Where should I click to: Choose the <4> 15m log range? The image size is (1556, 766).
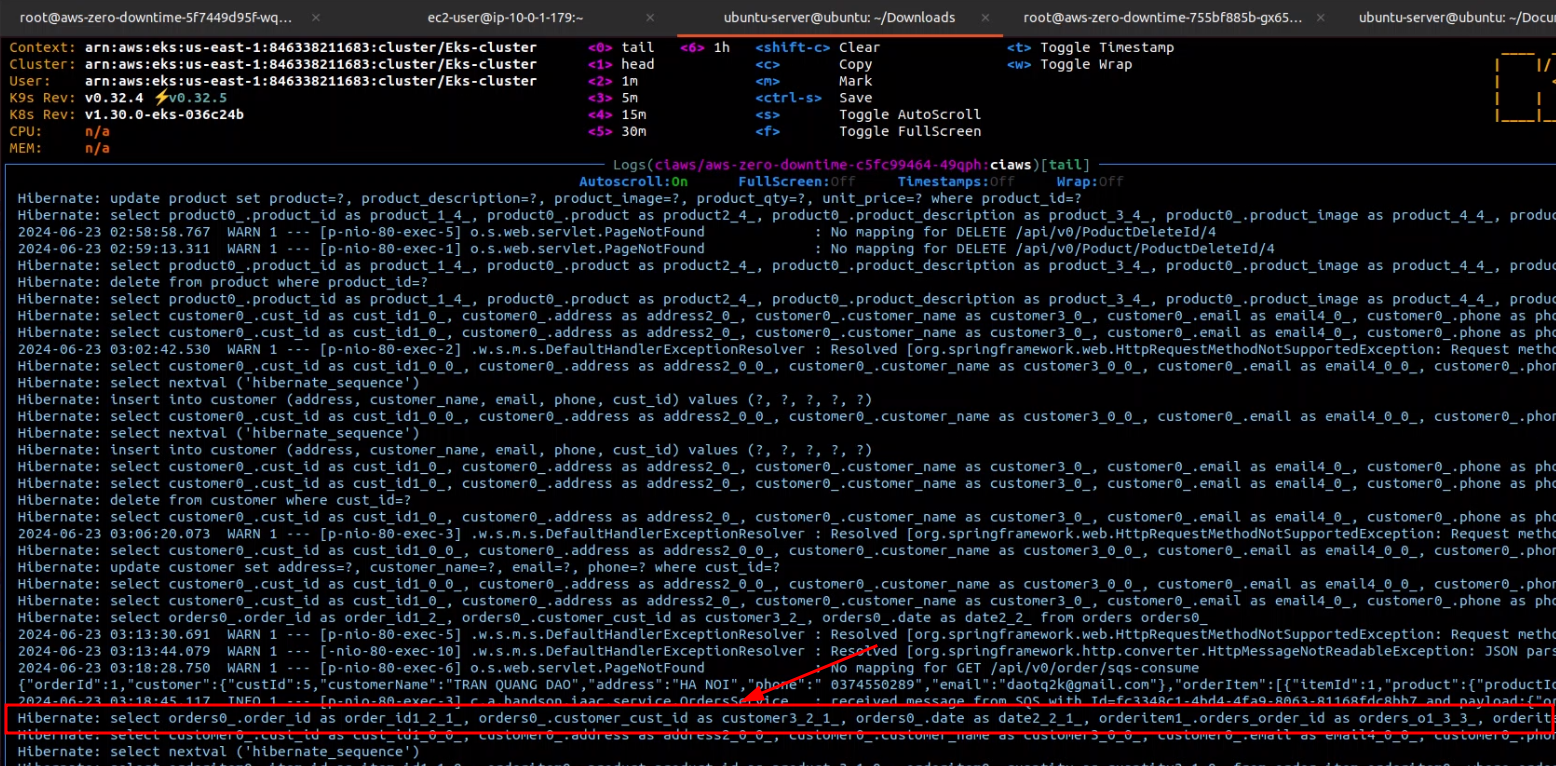(617, 115)
